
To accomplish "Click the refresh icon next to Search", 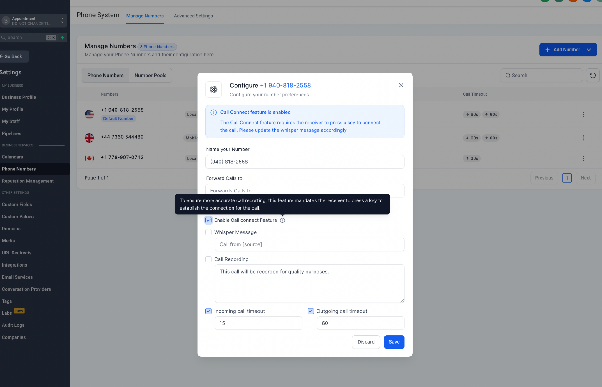I will [x=593, y=75].
